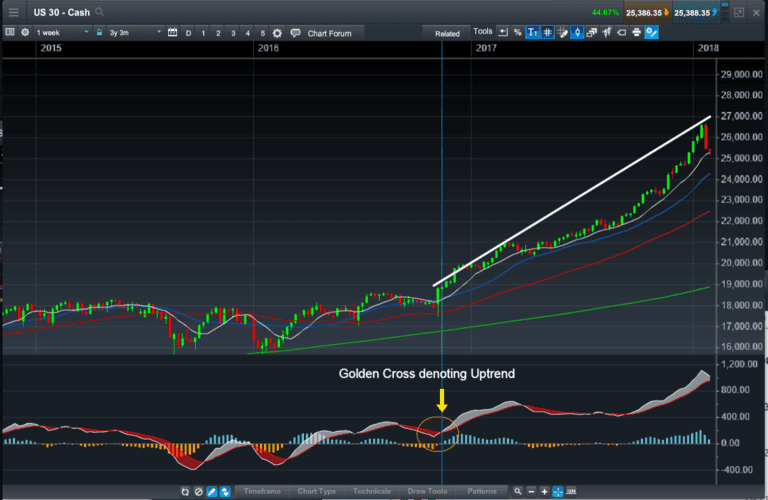
Task: Click the refresh icon in bottom toolbar
Action: (186, 492)
